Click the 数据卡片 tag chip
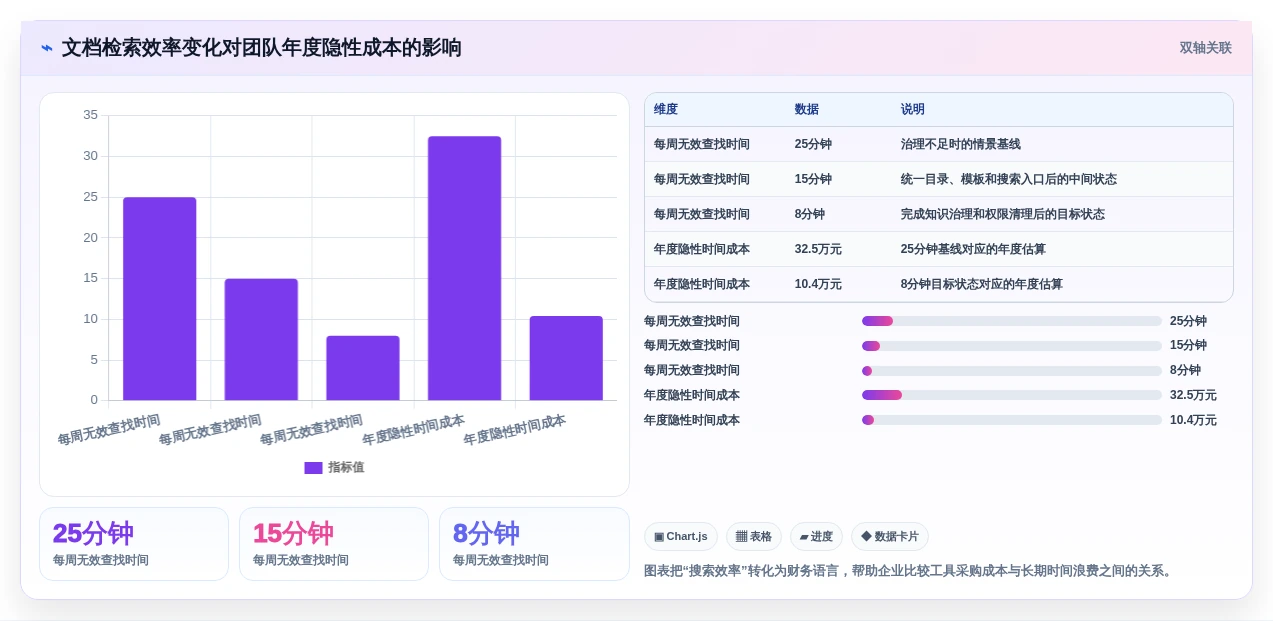 click(x=890, y=537)
